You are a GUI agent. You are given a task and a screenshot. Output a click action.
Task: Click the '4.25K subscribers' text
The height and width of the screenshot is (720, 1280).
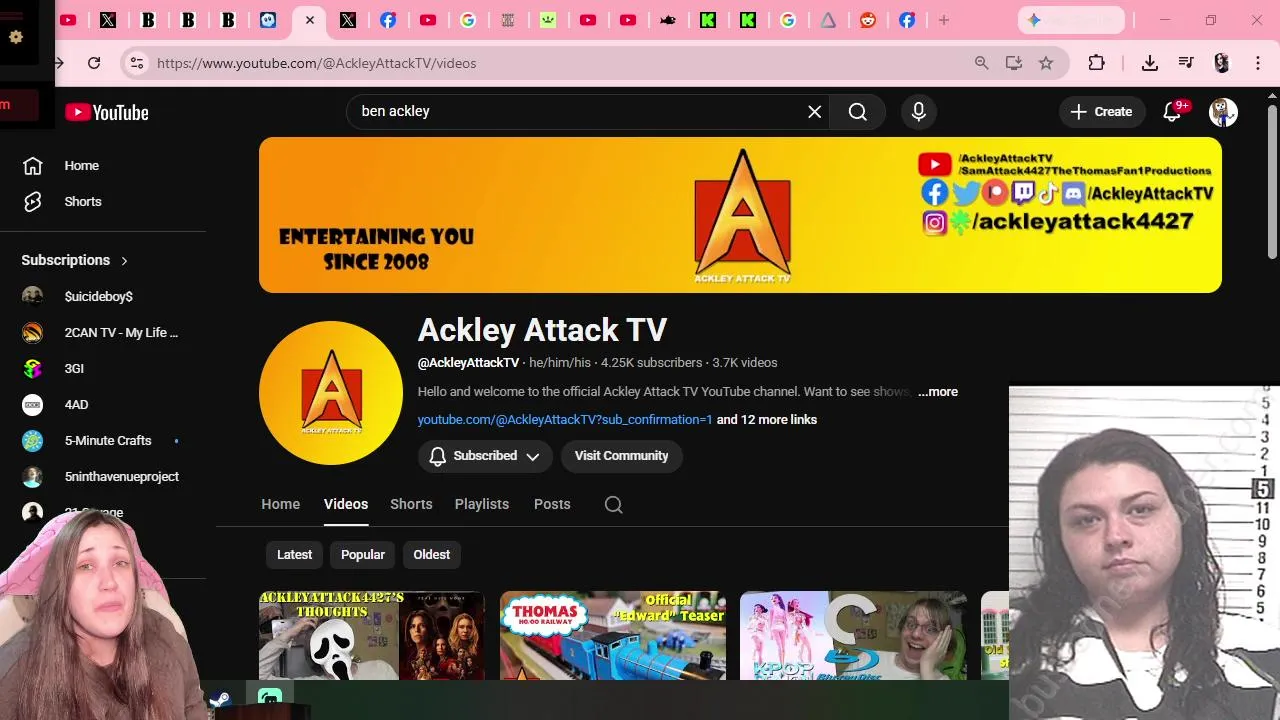point(651,363)
